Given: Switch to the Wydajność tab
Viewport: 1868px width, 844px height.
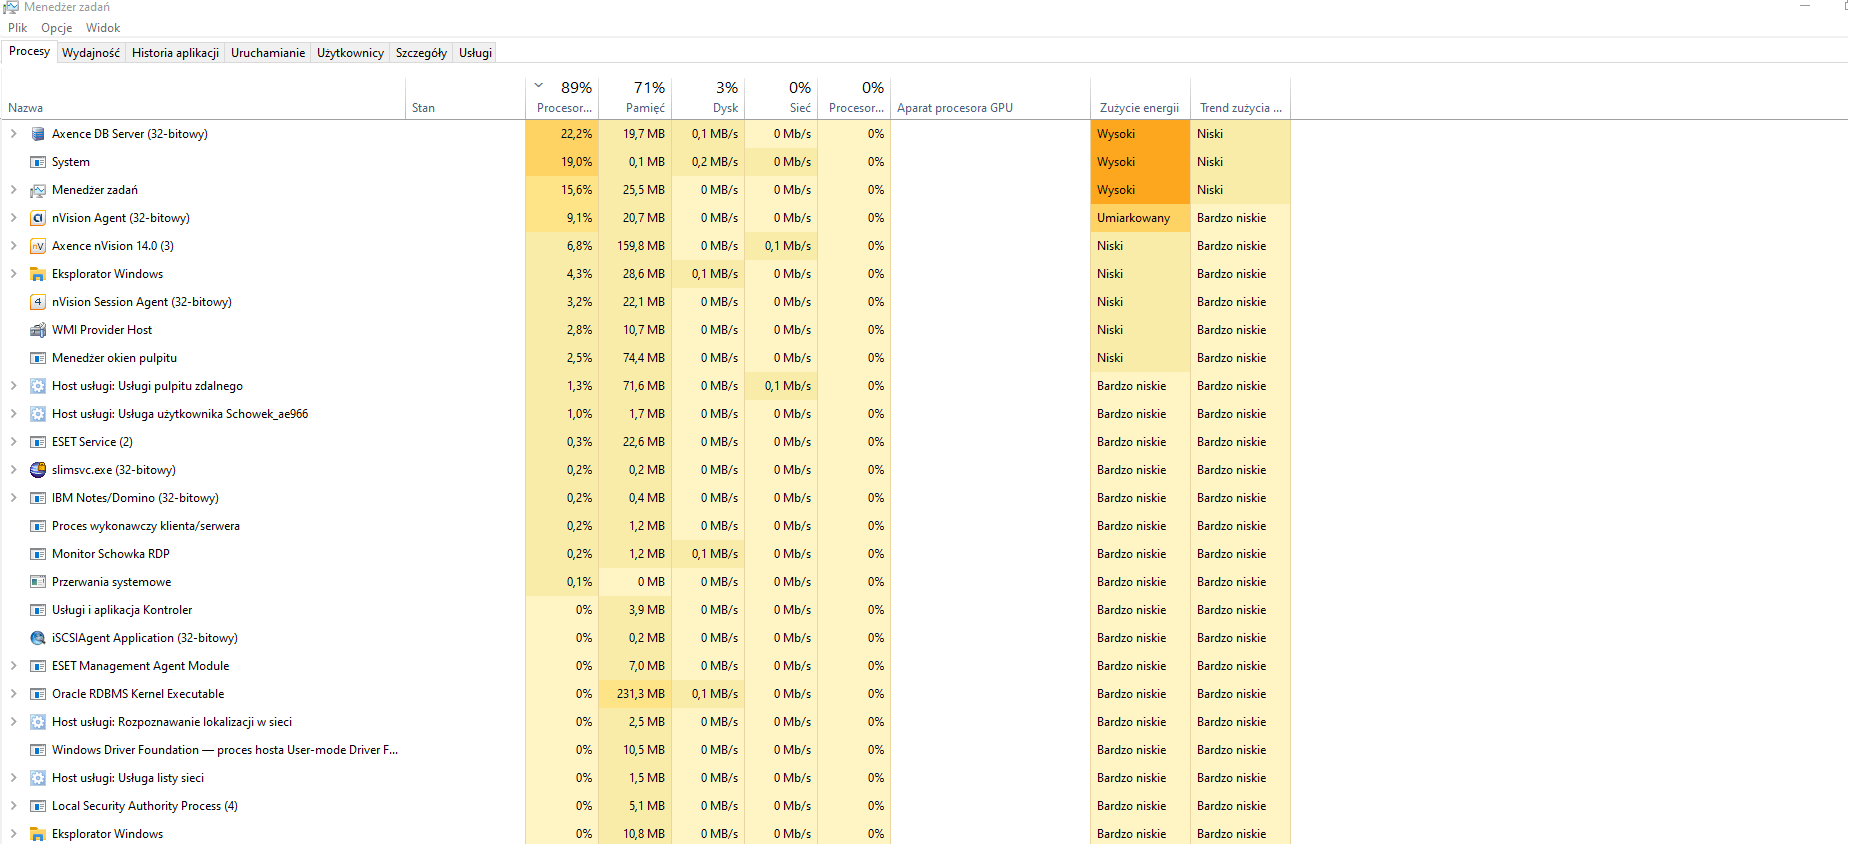Looking at the screenshot, I should click(91, 53).
